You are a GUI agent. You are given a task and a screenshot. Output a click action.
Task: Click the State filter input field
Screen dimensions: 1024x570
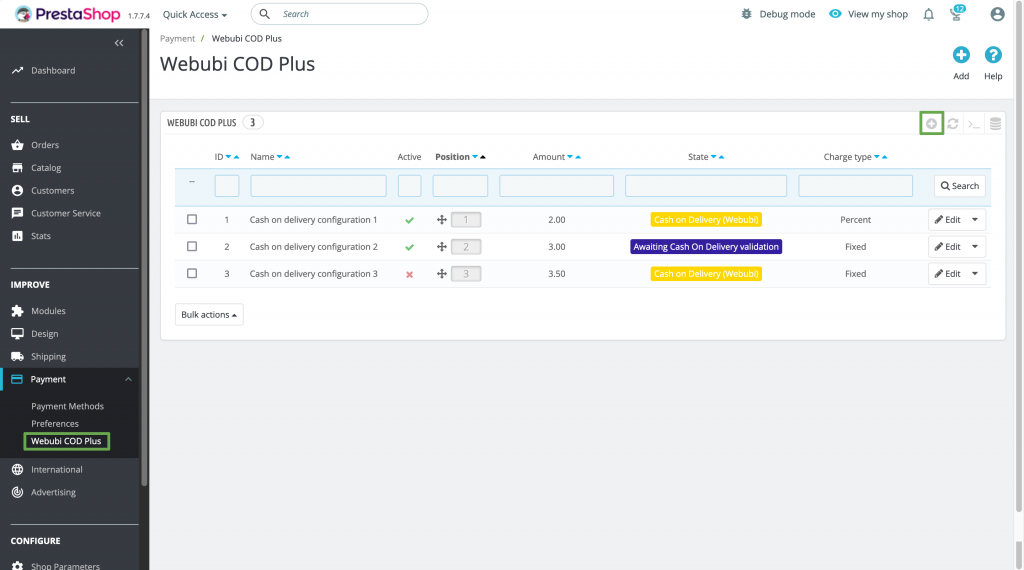[x=706, y=186]
